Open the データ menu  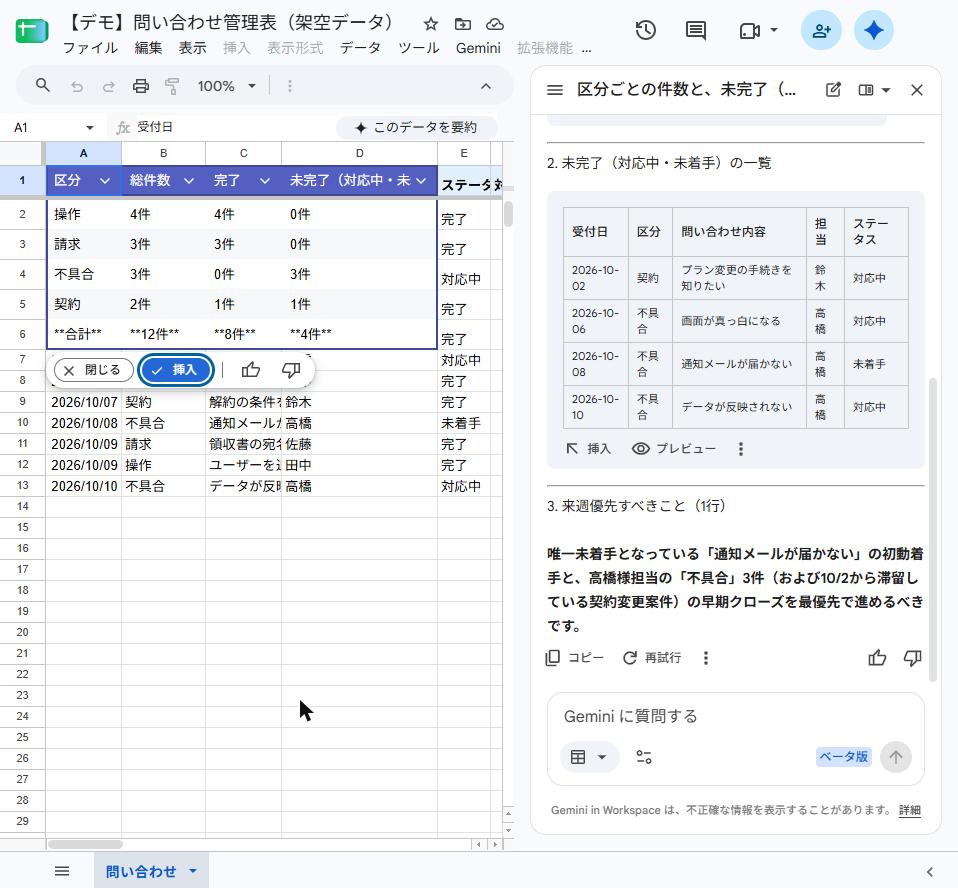pyautogui.click(x=360, y=48)
